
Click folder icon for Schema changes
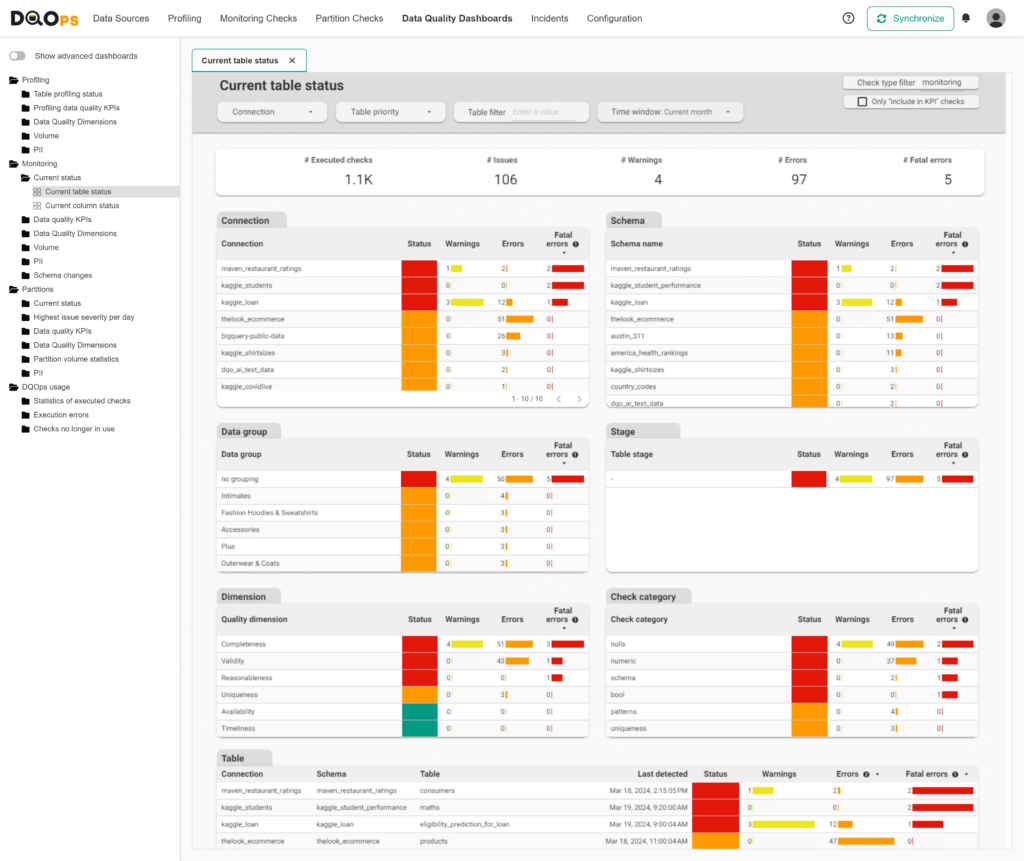click(x=25, y=276)
